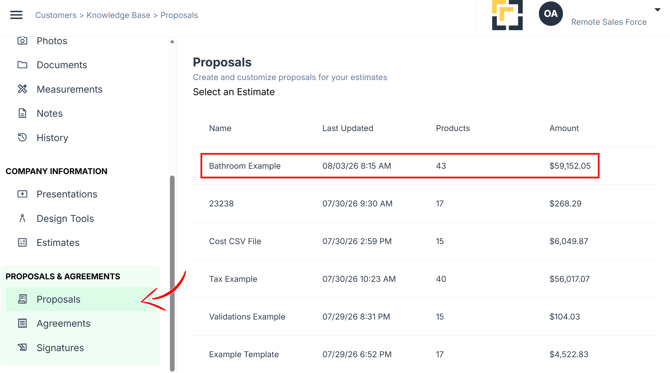Click the History clock icon
The height and width of the screenshot is (373, 670).
click(22, 137)
